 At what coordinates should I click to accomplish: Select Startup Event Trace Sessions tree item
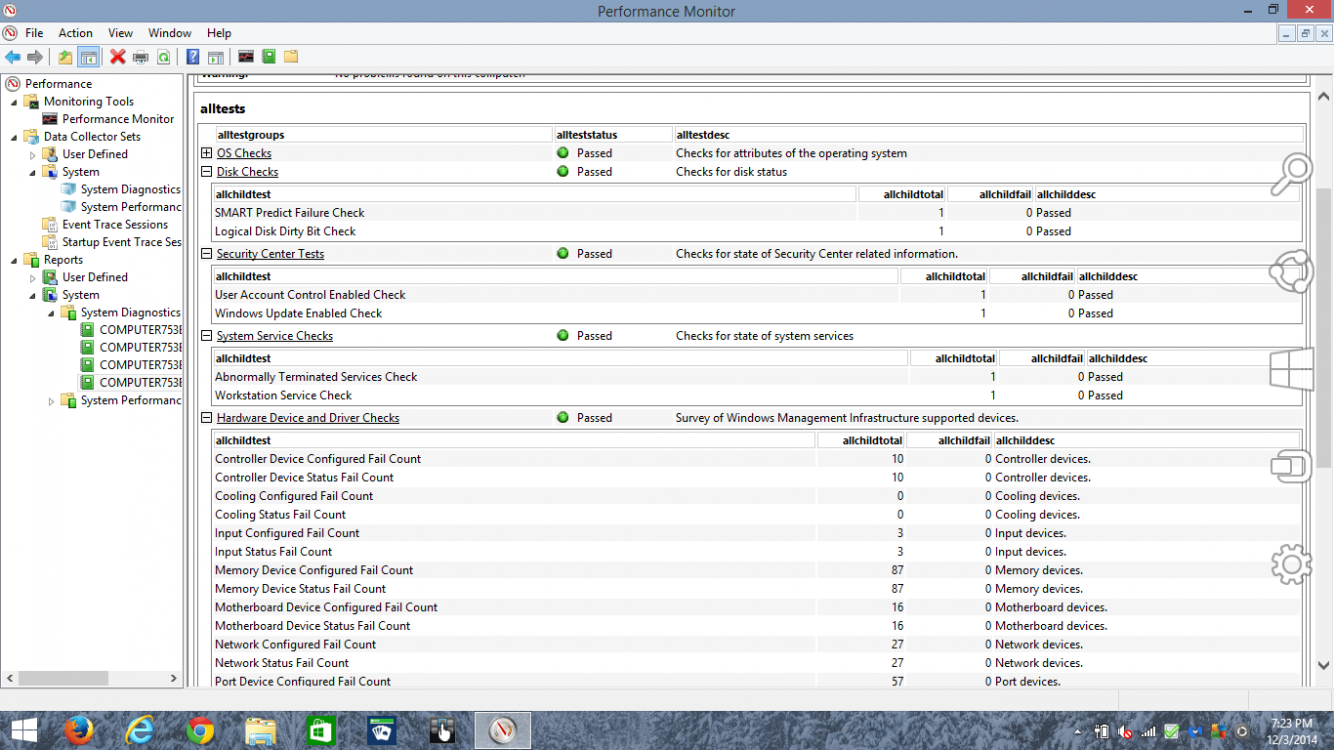122,242
